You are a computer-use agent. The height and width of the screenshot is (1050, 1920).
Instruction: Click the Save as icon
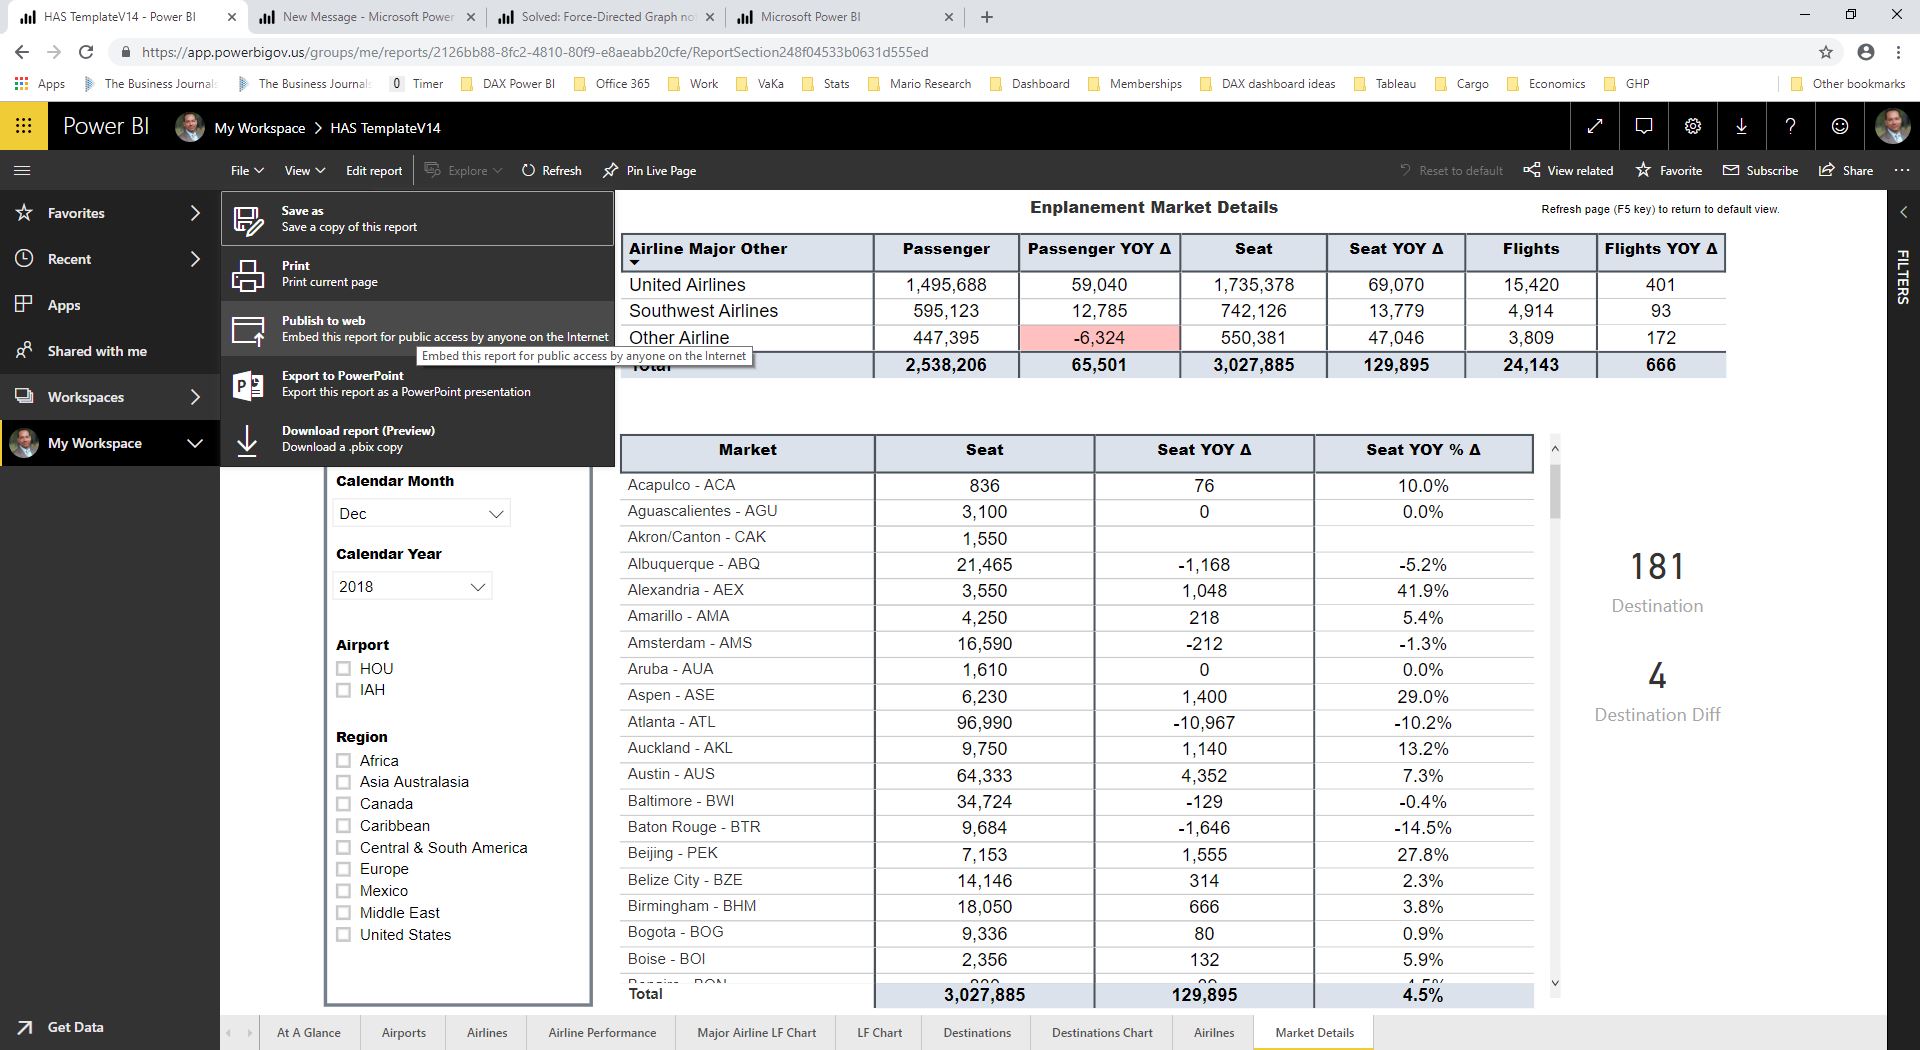tap(248, 219)
